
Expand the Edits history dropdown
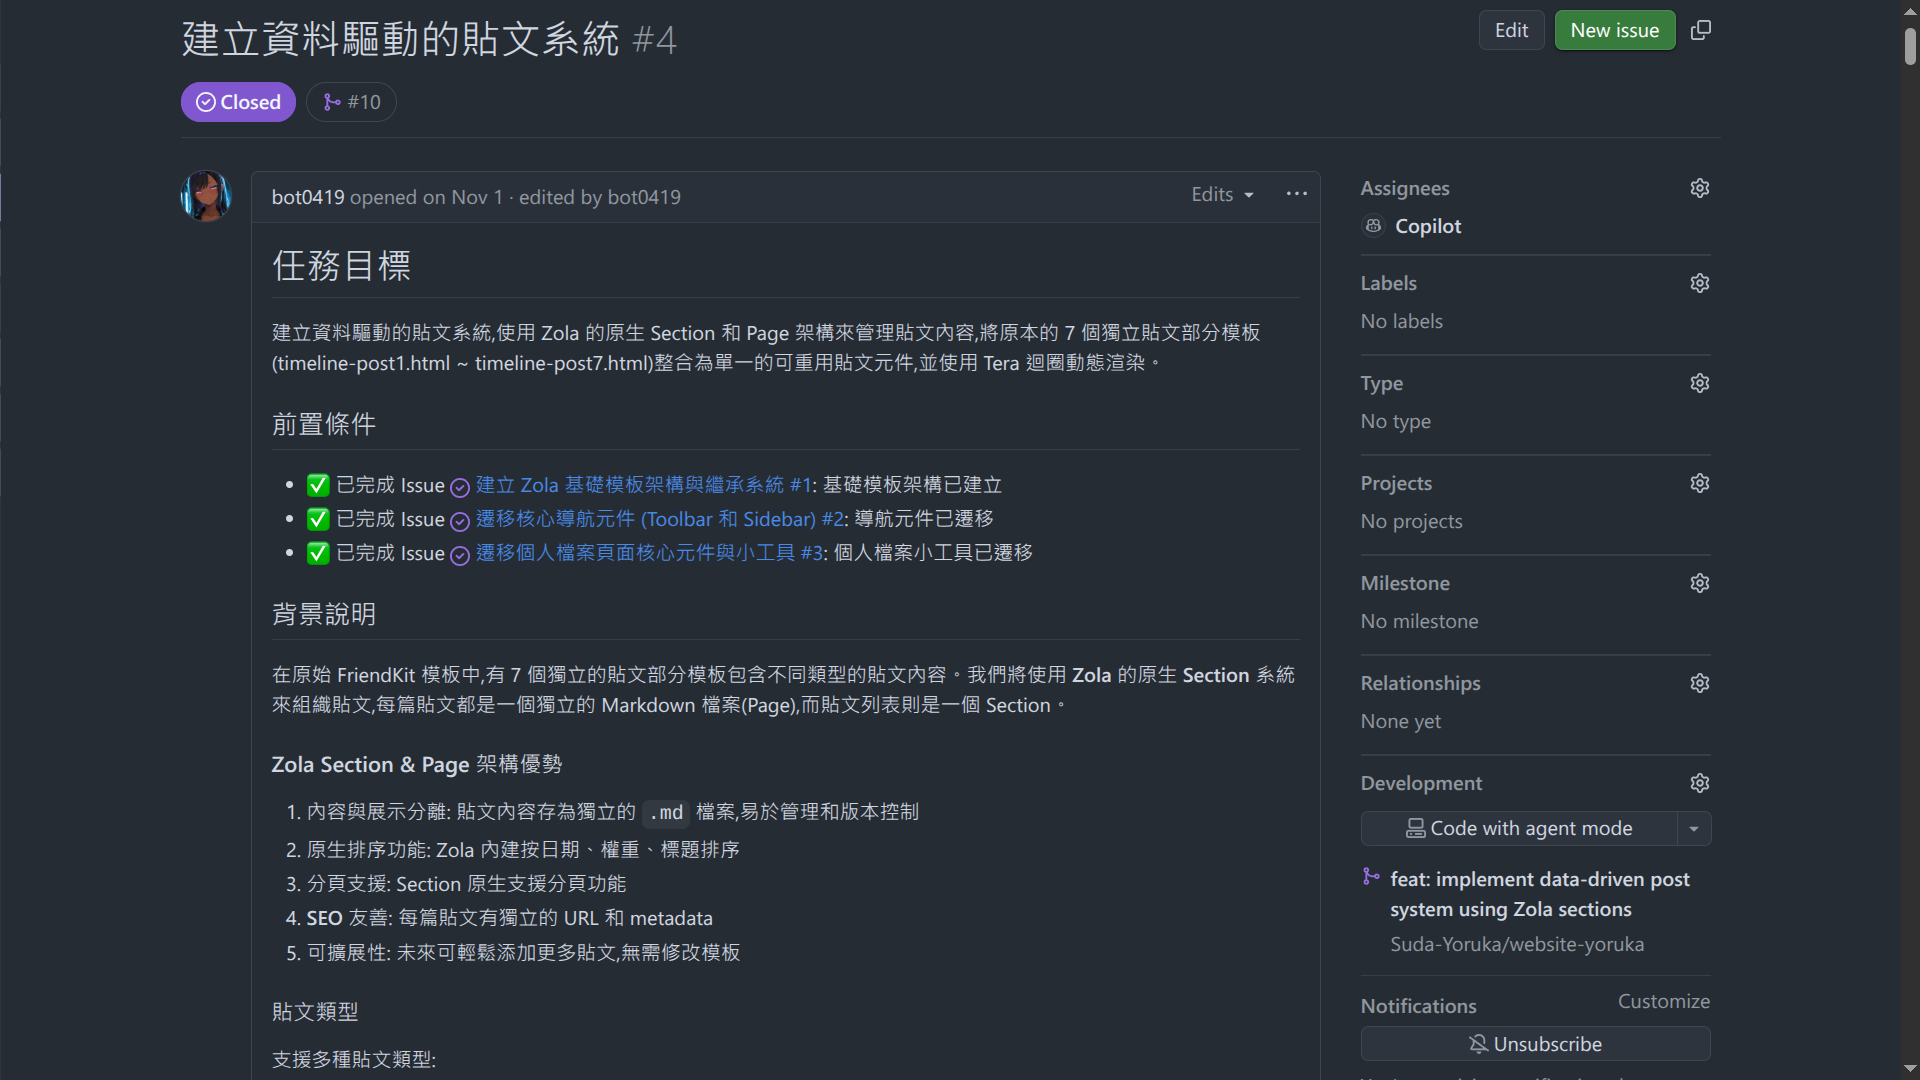pos(1222,195)
